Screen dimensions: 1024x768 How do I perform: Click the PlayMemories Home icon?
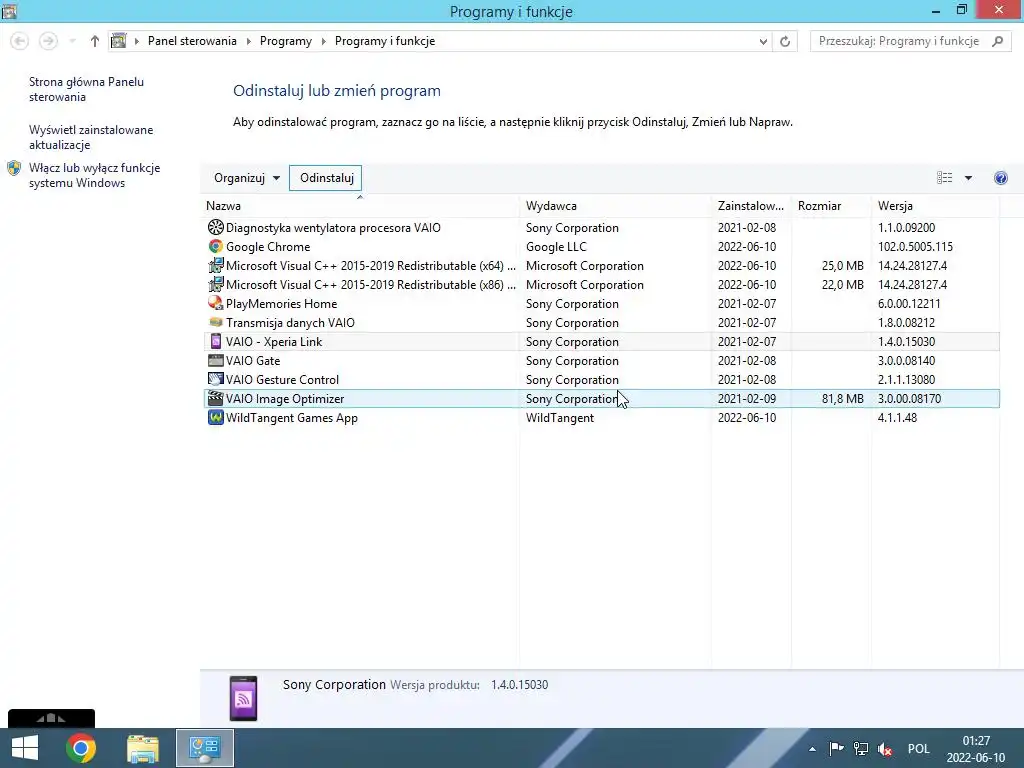click(216, 303)
